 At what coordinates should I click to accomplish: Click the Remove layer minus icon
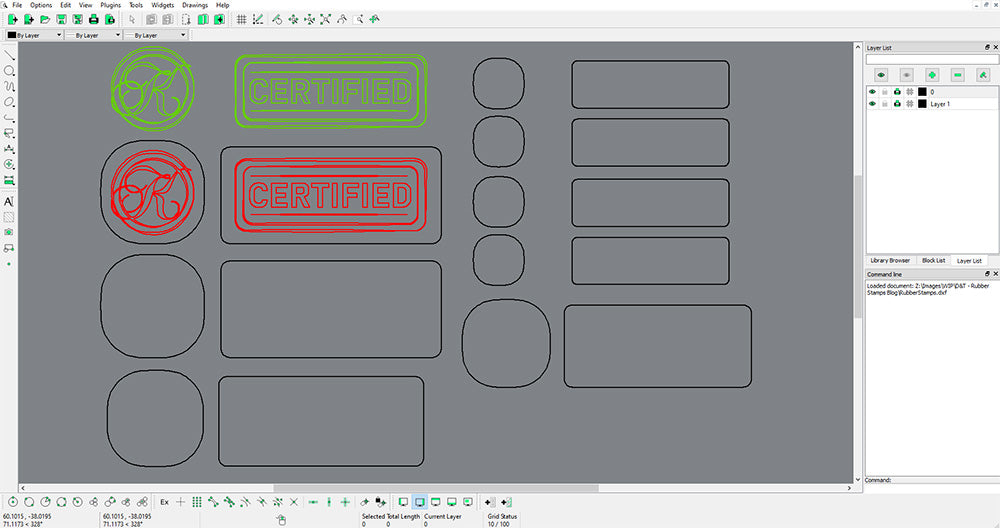(957, 75)
